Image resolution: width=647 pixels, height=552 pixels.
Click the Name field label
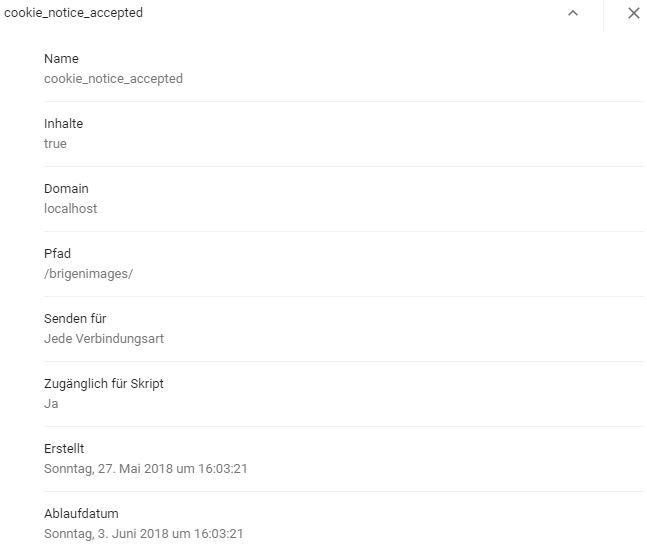click(x=61, y=59)
